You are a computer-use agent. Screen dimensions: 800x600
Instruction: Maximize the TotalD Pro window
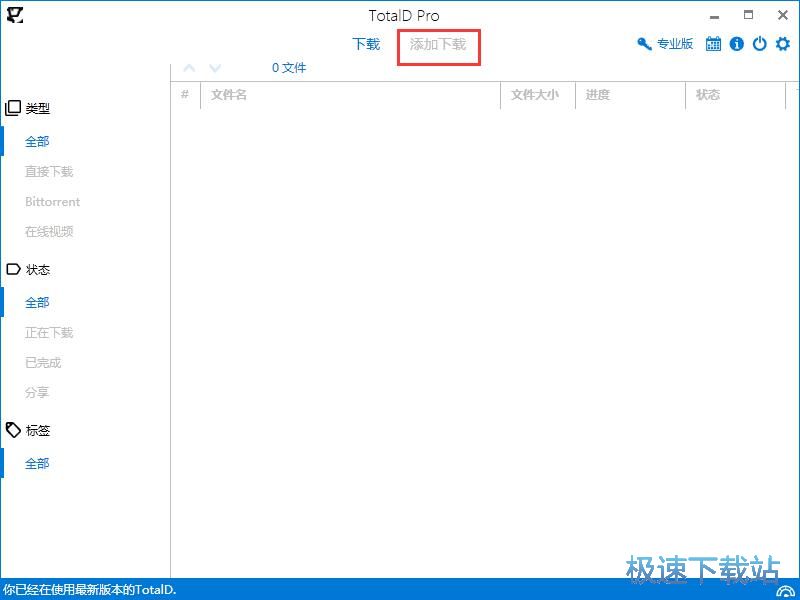[x=748, y=15]
